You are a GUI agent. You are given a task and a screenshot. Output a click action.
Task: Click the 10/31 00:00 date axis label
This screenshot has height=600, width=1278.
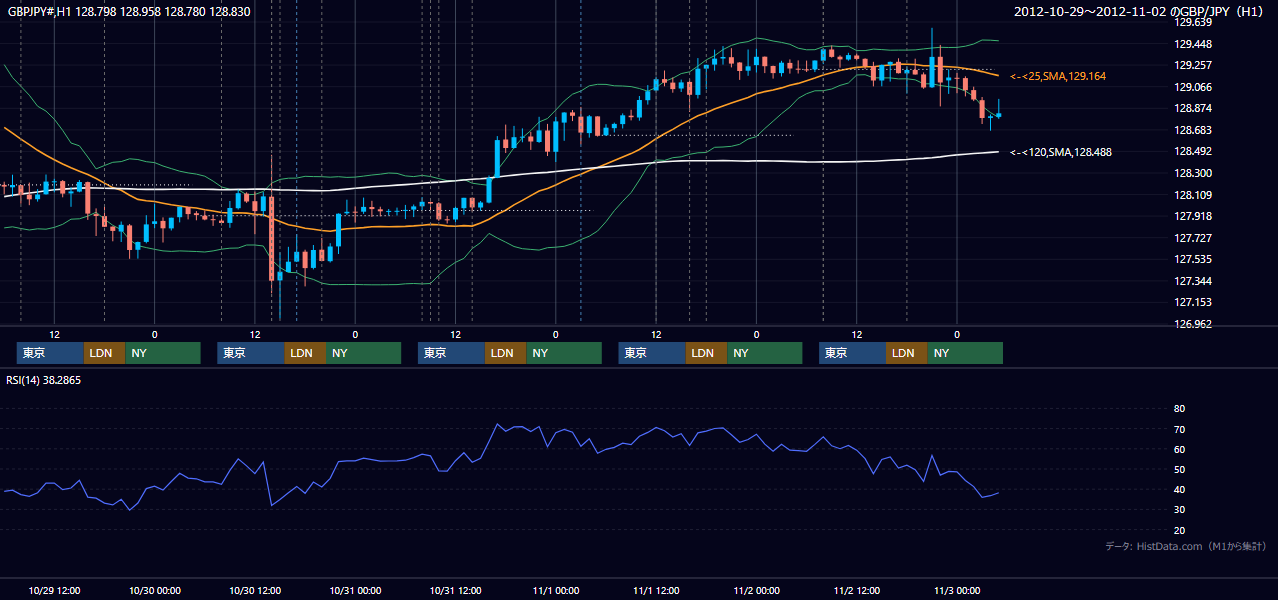coord(355,590)
